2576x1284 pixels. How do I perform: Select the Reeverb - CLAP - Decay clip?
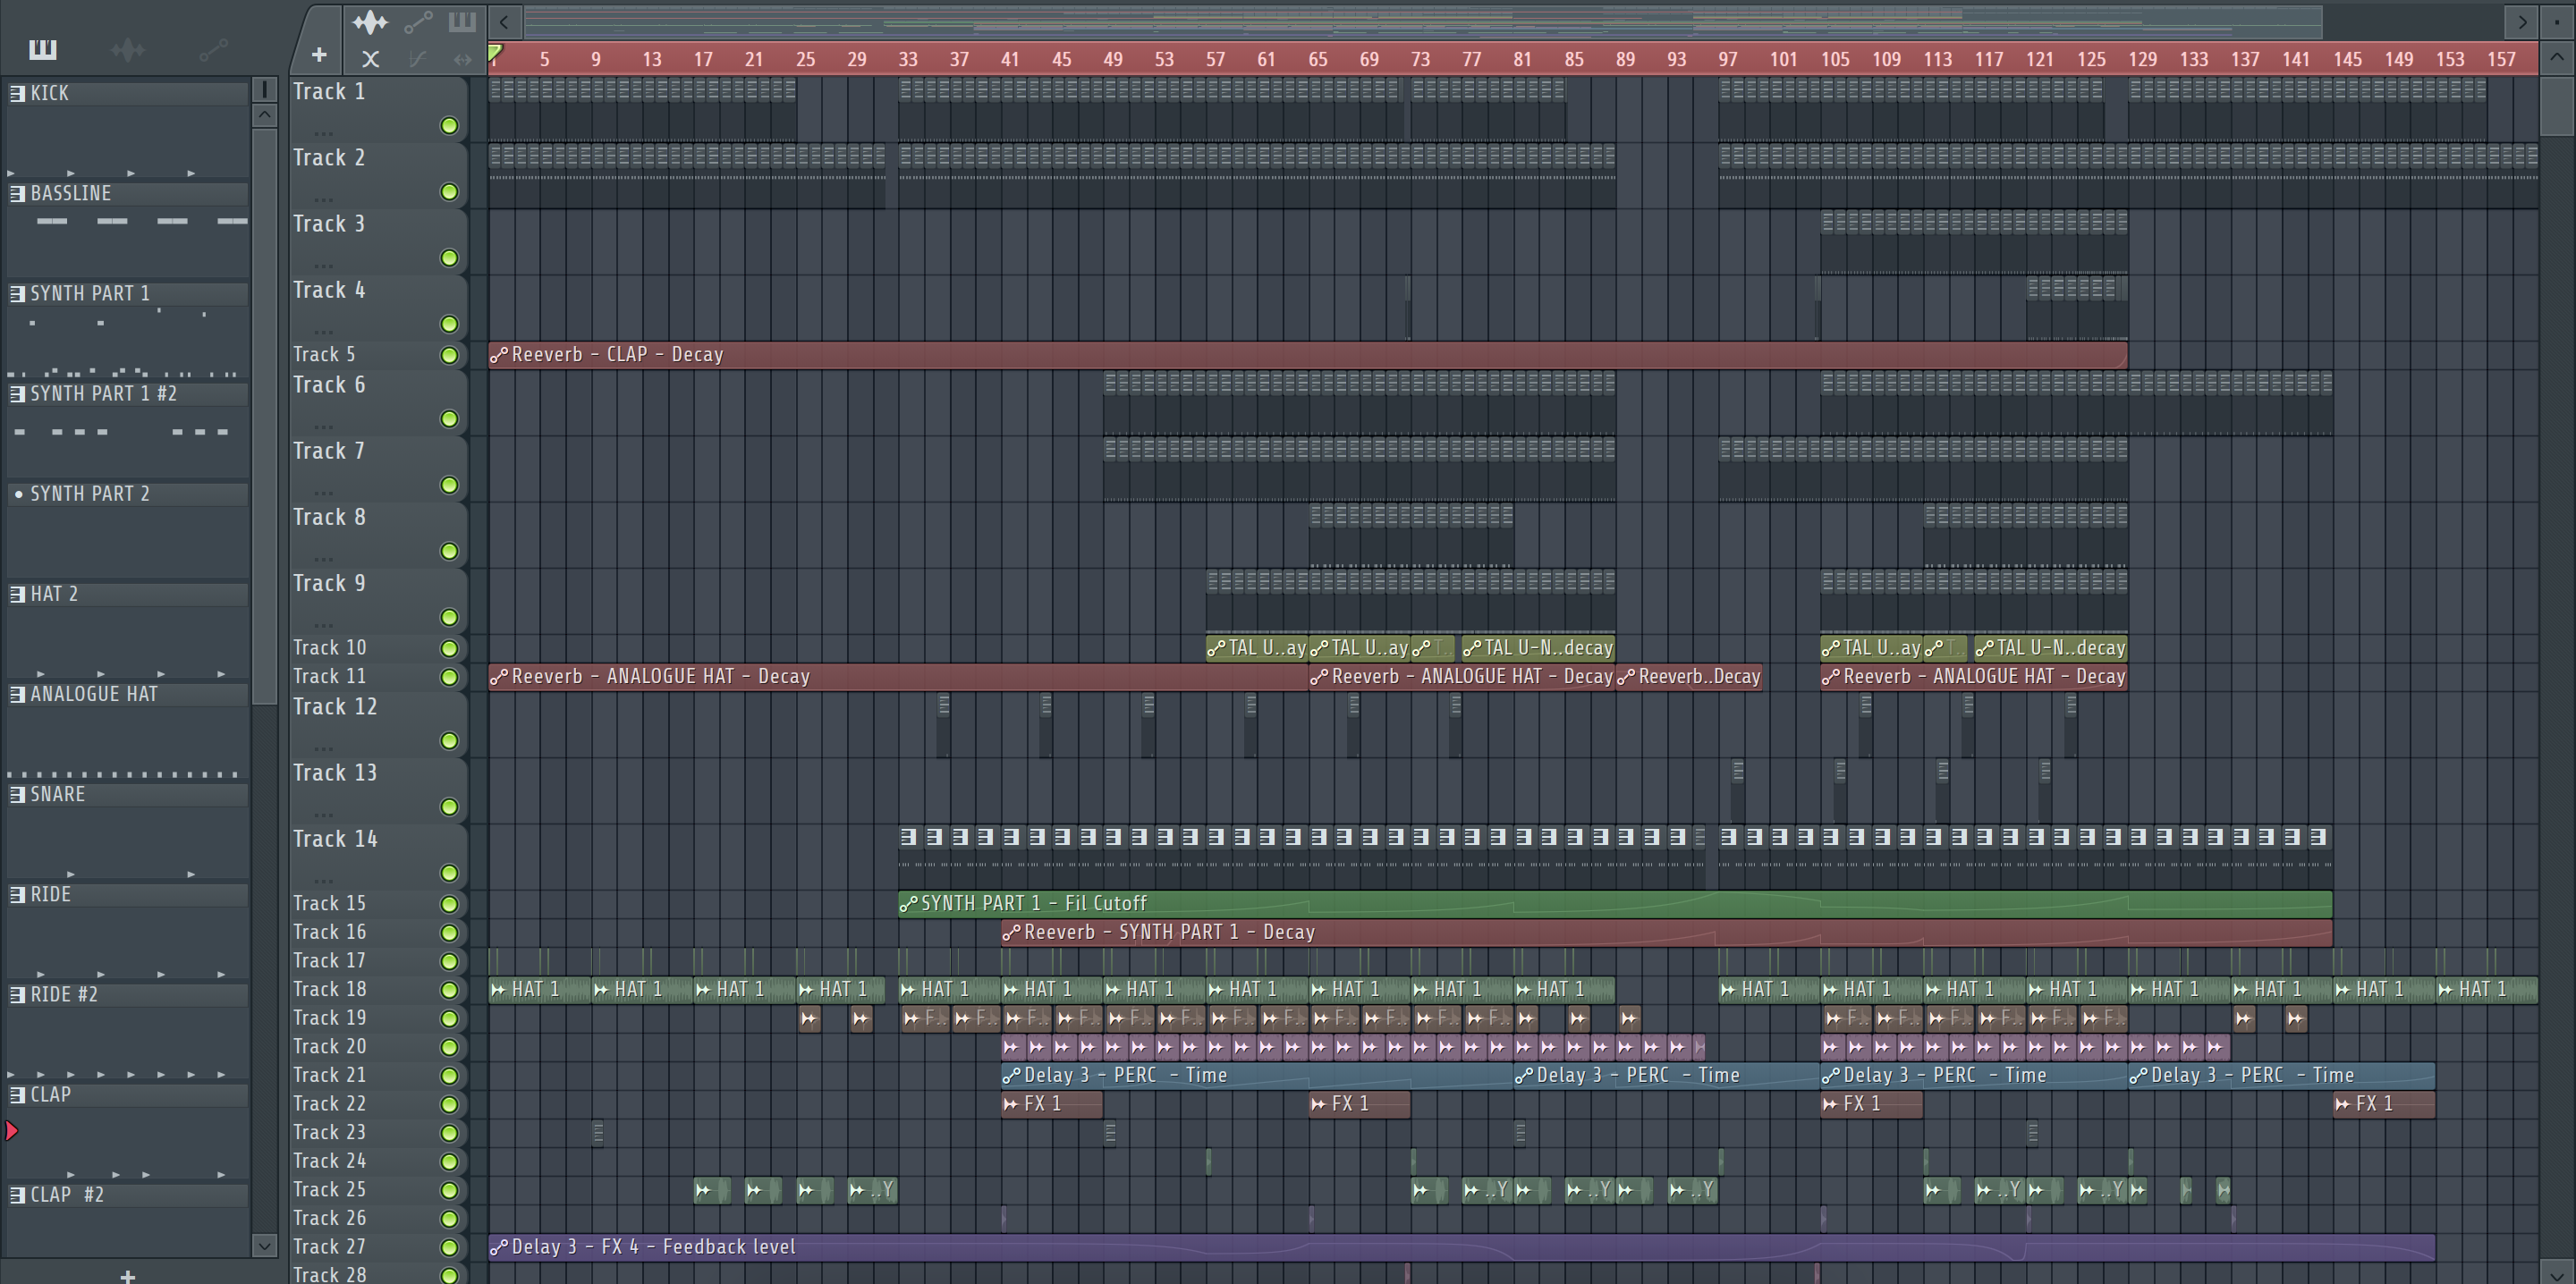tap(1308, 355)
